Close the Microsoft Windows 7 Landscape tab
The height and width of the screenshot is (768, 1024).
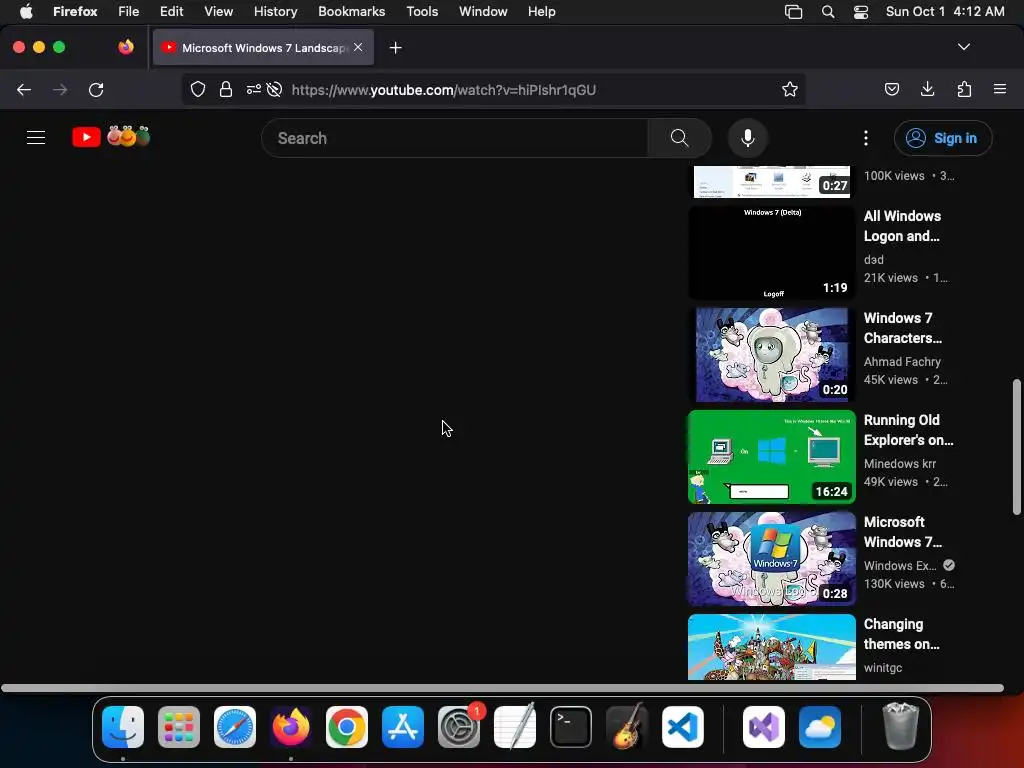[358, 47]
